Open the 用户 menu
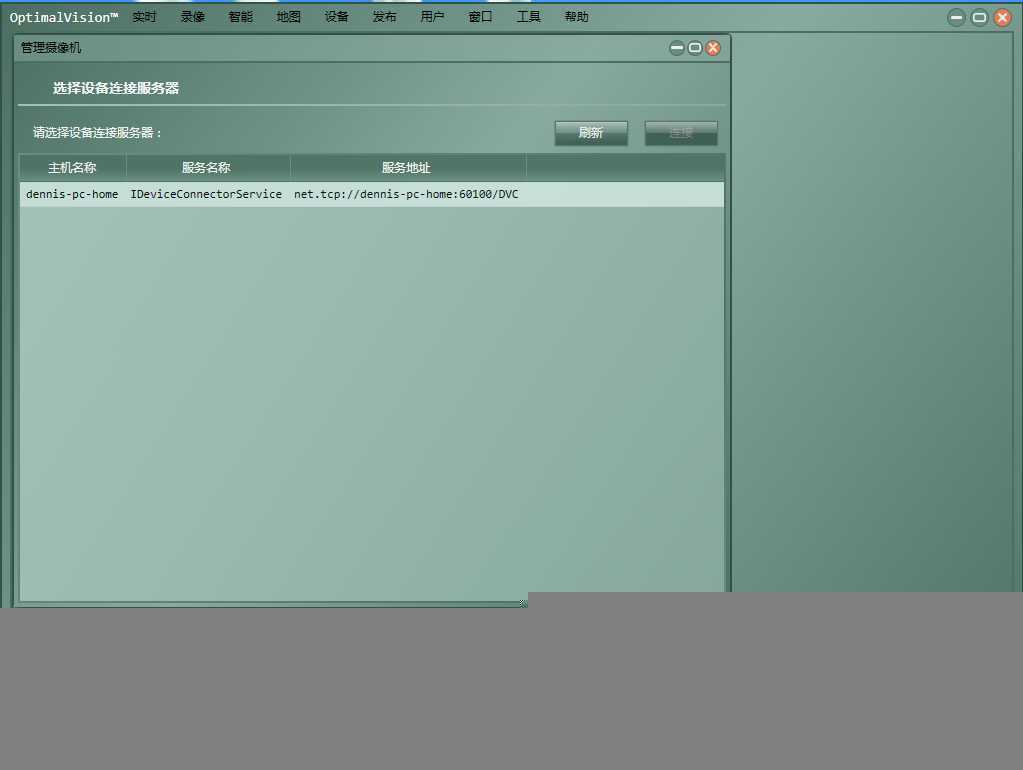This screenshot has width=1023, height=770. click(432, 17)
